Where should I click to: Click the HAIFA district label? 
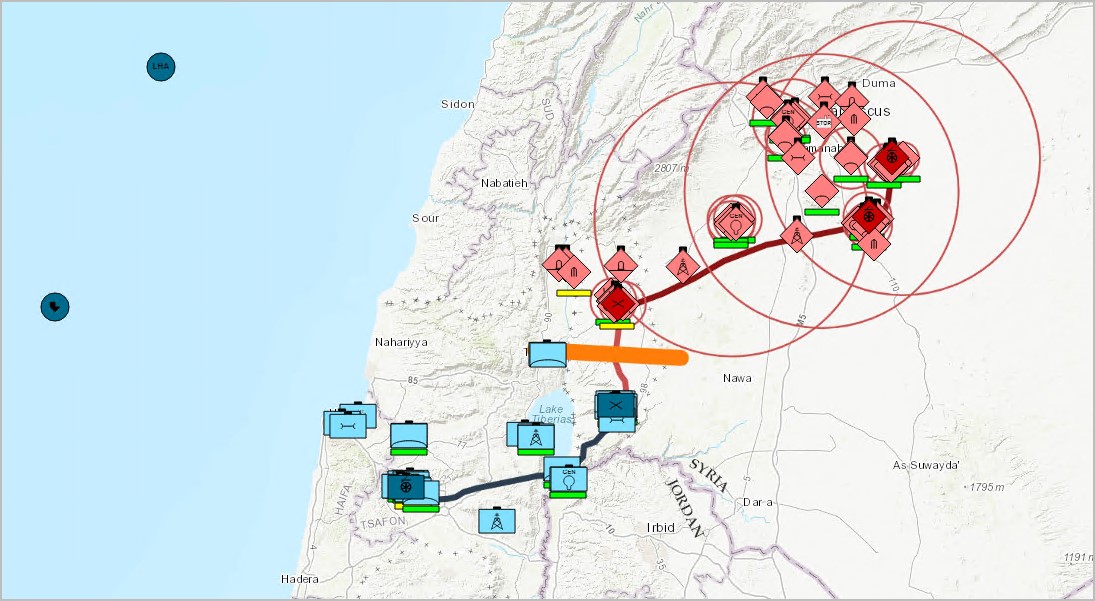coord(344,500)
